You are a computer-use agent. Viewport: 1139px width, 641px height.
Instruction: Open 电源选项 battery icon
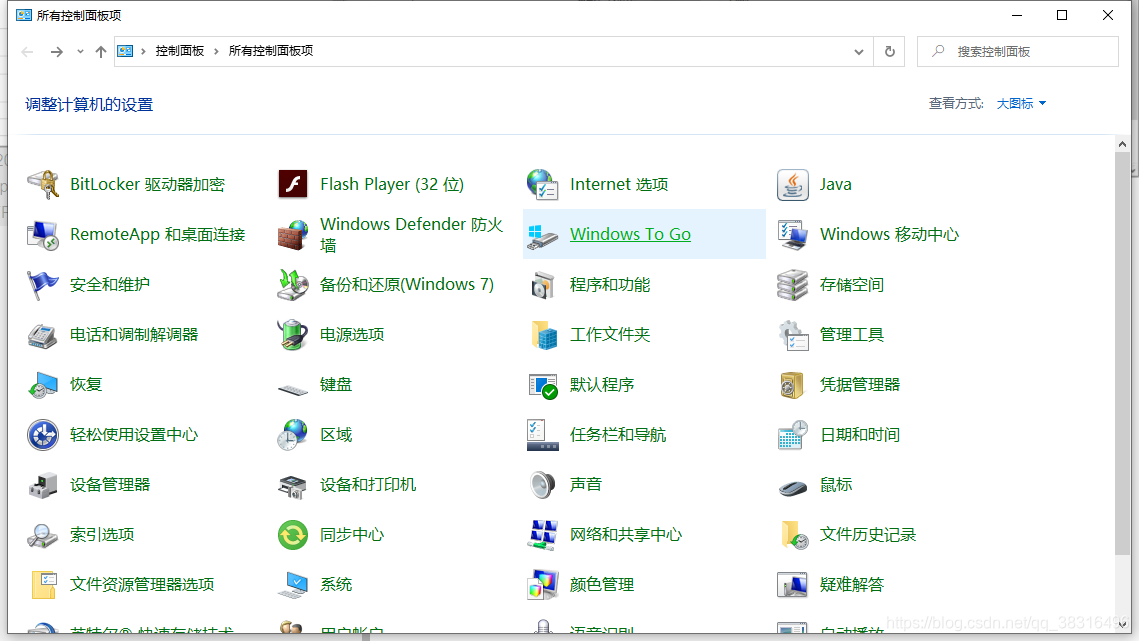(x=293, y=335)
